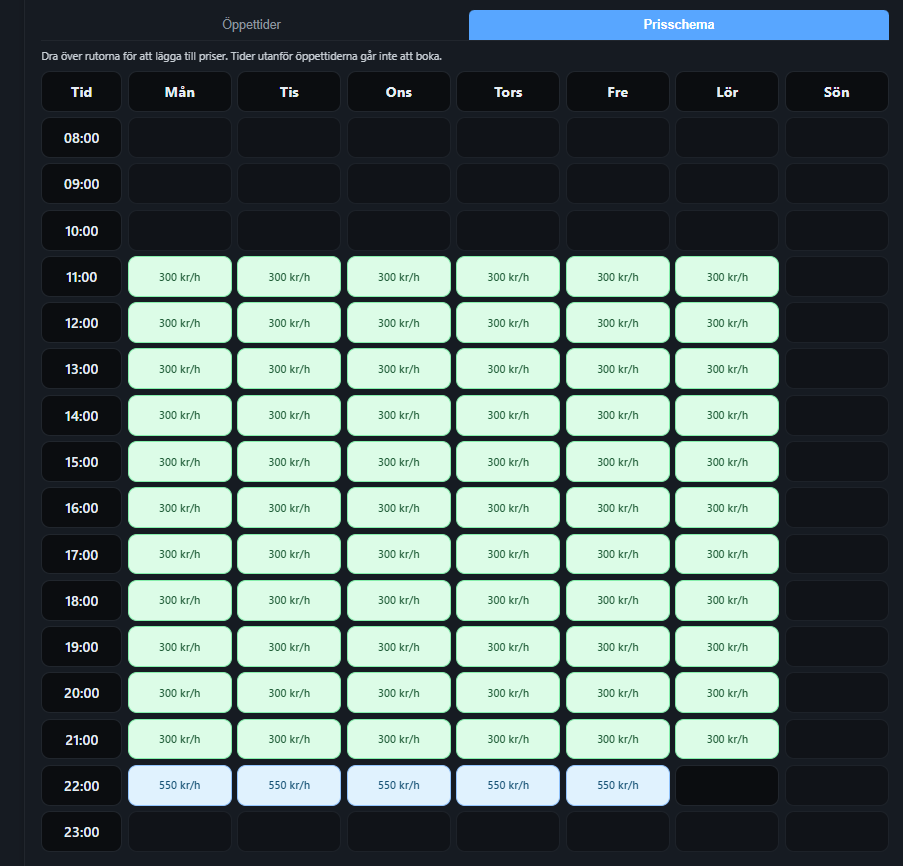Click the Sön column header
The width and height of the screenshot is (903, 866).
coord(837,92)
